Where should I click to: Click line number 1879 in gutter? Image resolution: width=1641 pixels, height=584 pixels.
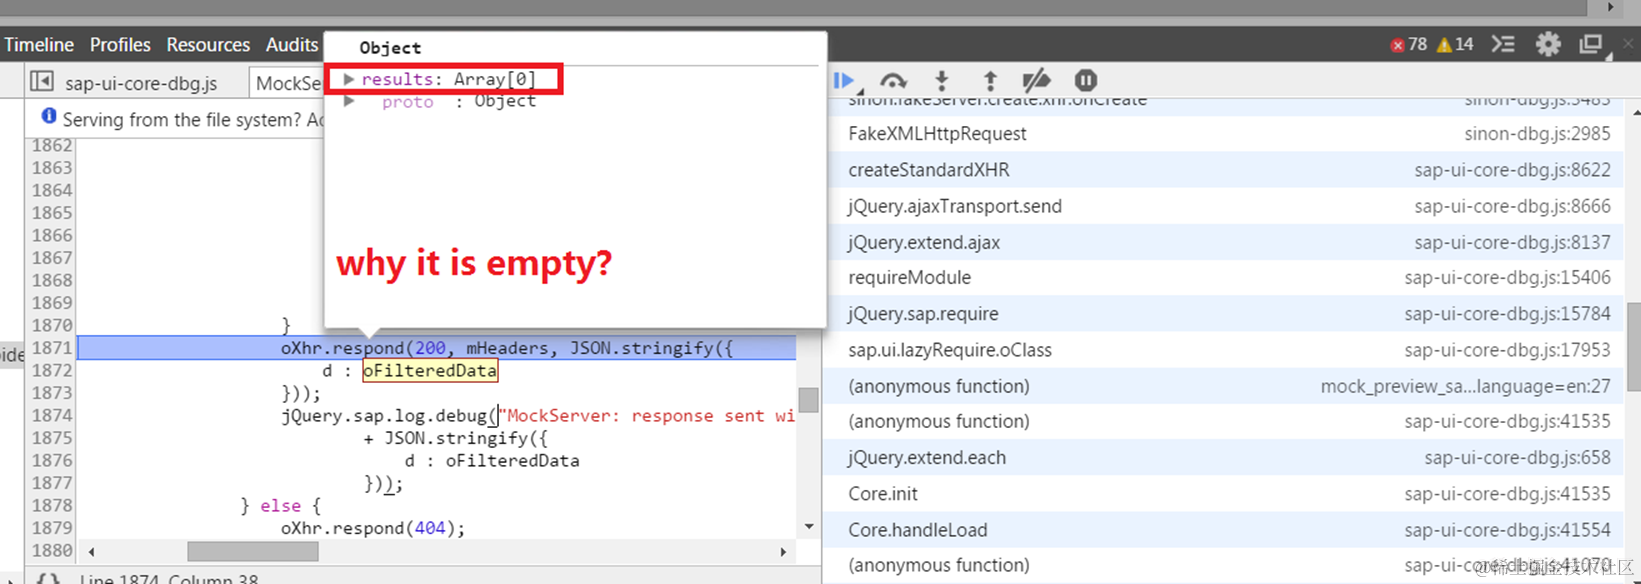click(x=52, y=528)
